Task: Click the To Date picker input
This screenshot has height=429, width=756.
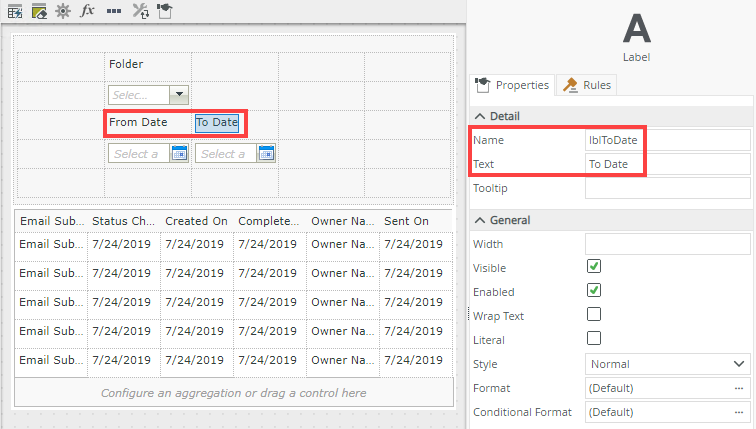Action: pos(226,154)
